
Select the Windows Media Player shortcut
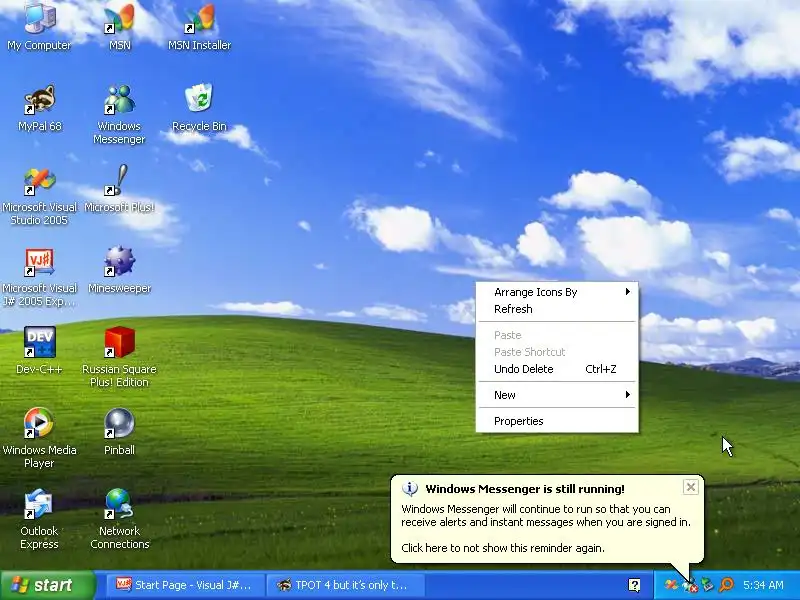tap(39, 439)
